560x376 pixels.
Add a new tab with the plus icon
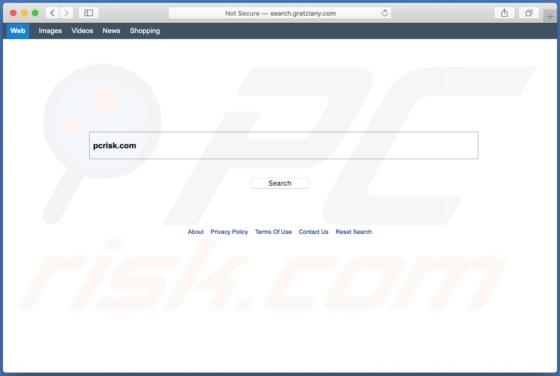tap(550, 16)
